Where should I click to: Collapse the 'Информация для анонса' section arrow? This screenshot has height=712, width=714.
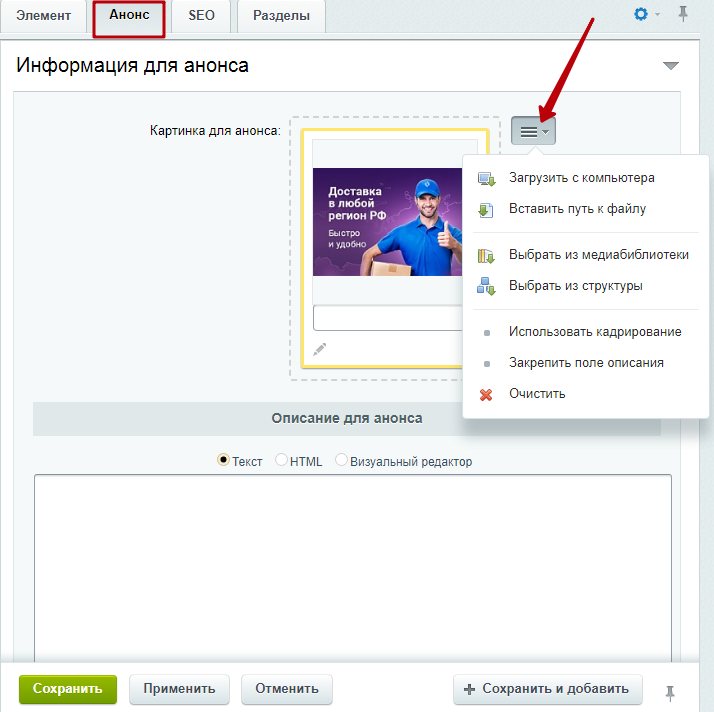coord(670,66)
